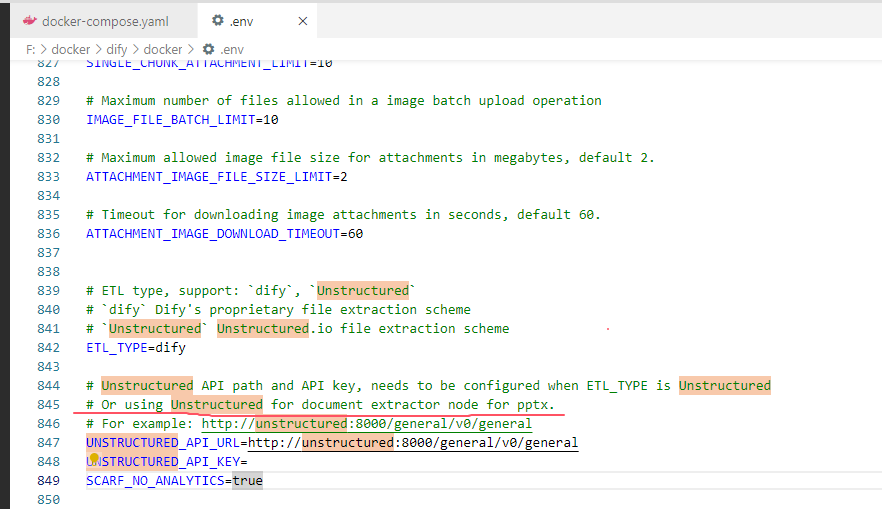
Task: Open the docker breadcrumb following dify
Action: tap(163, 48)
